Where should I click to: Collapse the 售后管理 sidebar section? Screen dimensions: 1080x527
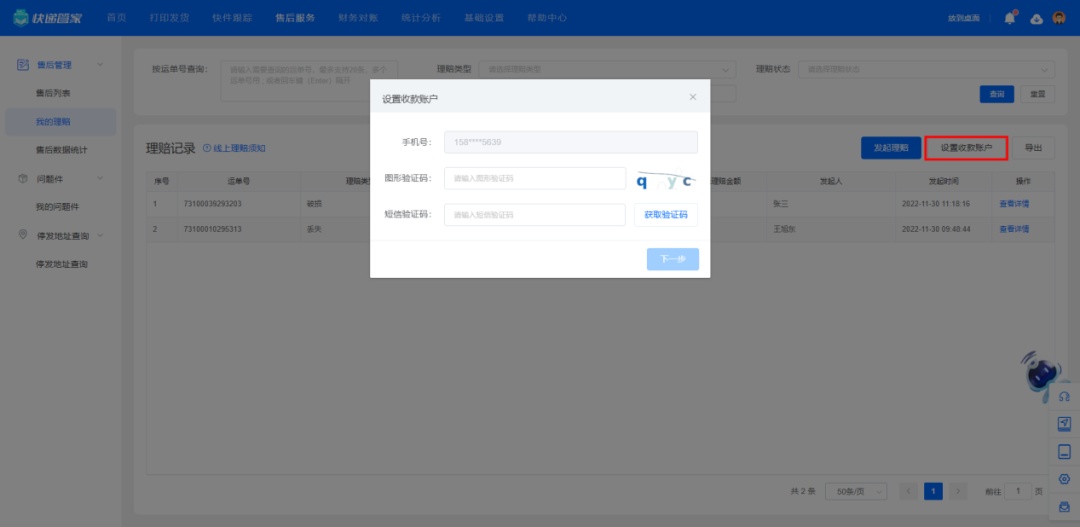(x=100, y=65)
